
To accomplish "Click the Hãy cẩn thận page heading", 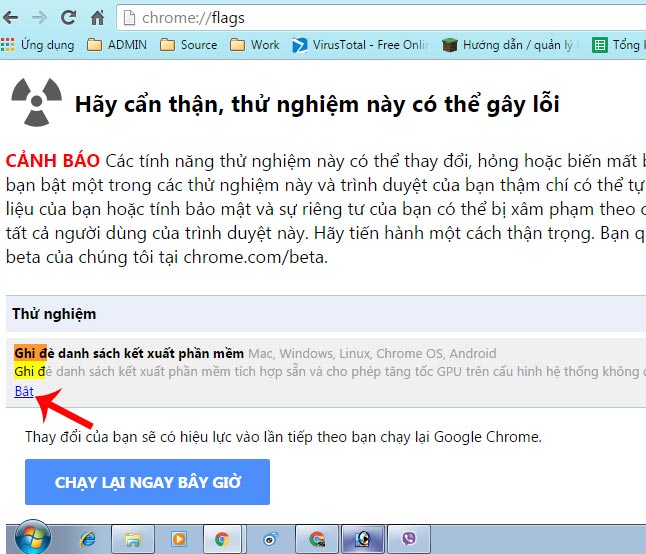I will (x=317, y=104).
